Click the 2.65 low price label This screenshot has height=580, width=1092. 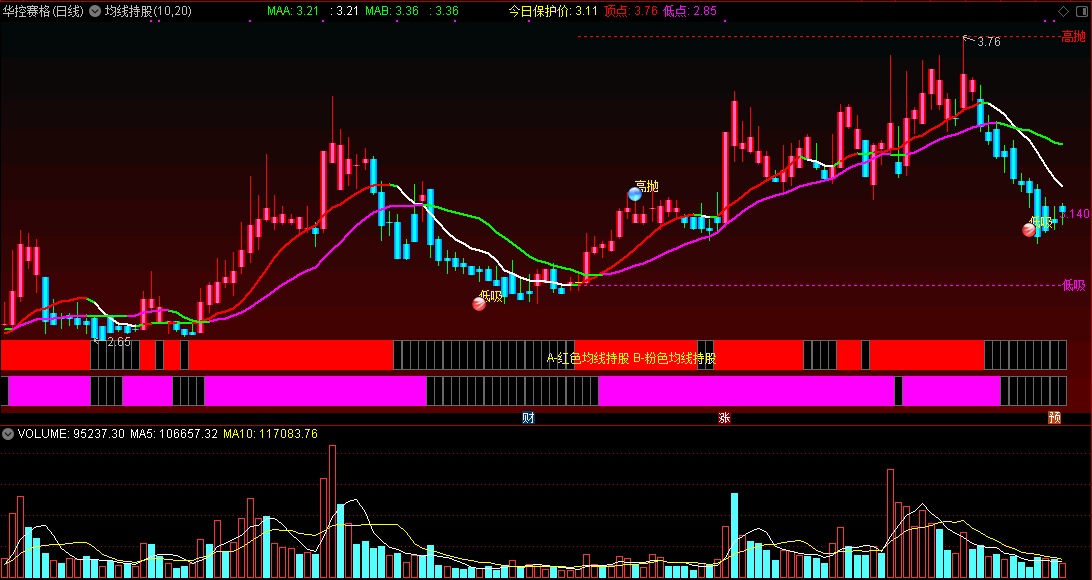[119, 342]
